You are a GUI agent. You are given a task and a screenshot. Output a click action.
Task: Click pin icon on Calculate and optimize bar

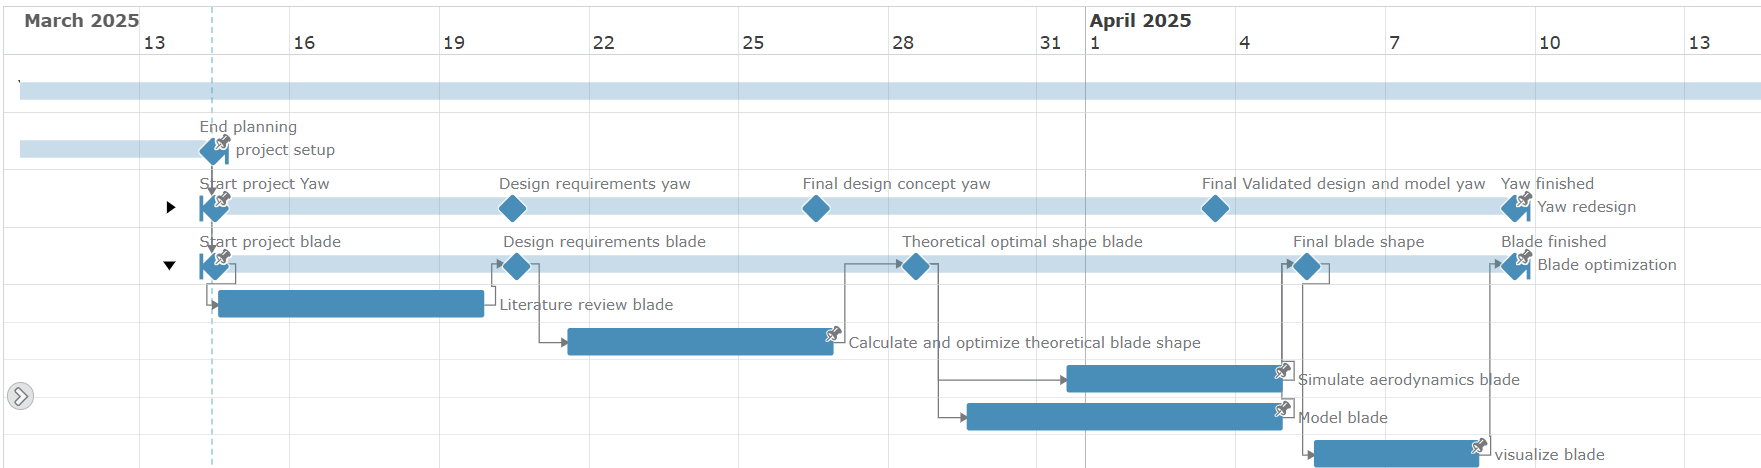[833, 334]
